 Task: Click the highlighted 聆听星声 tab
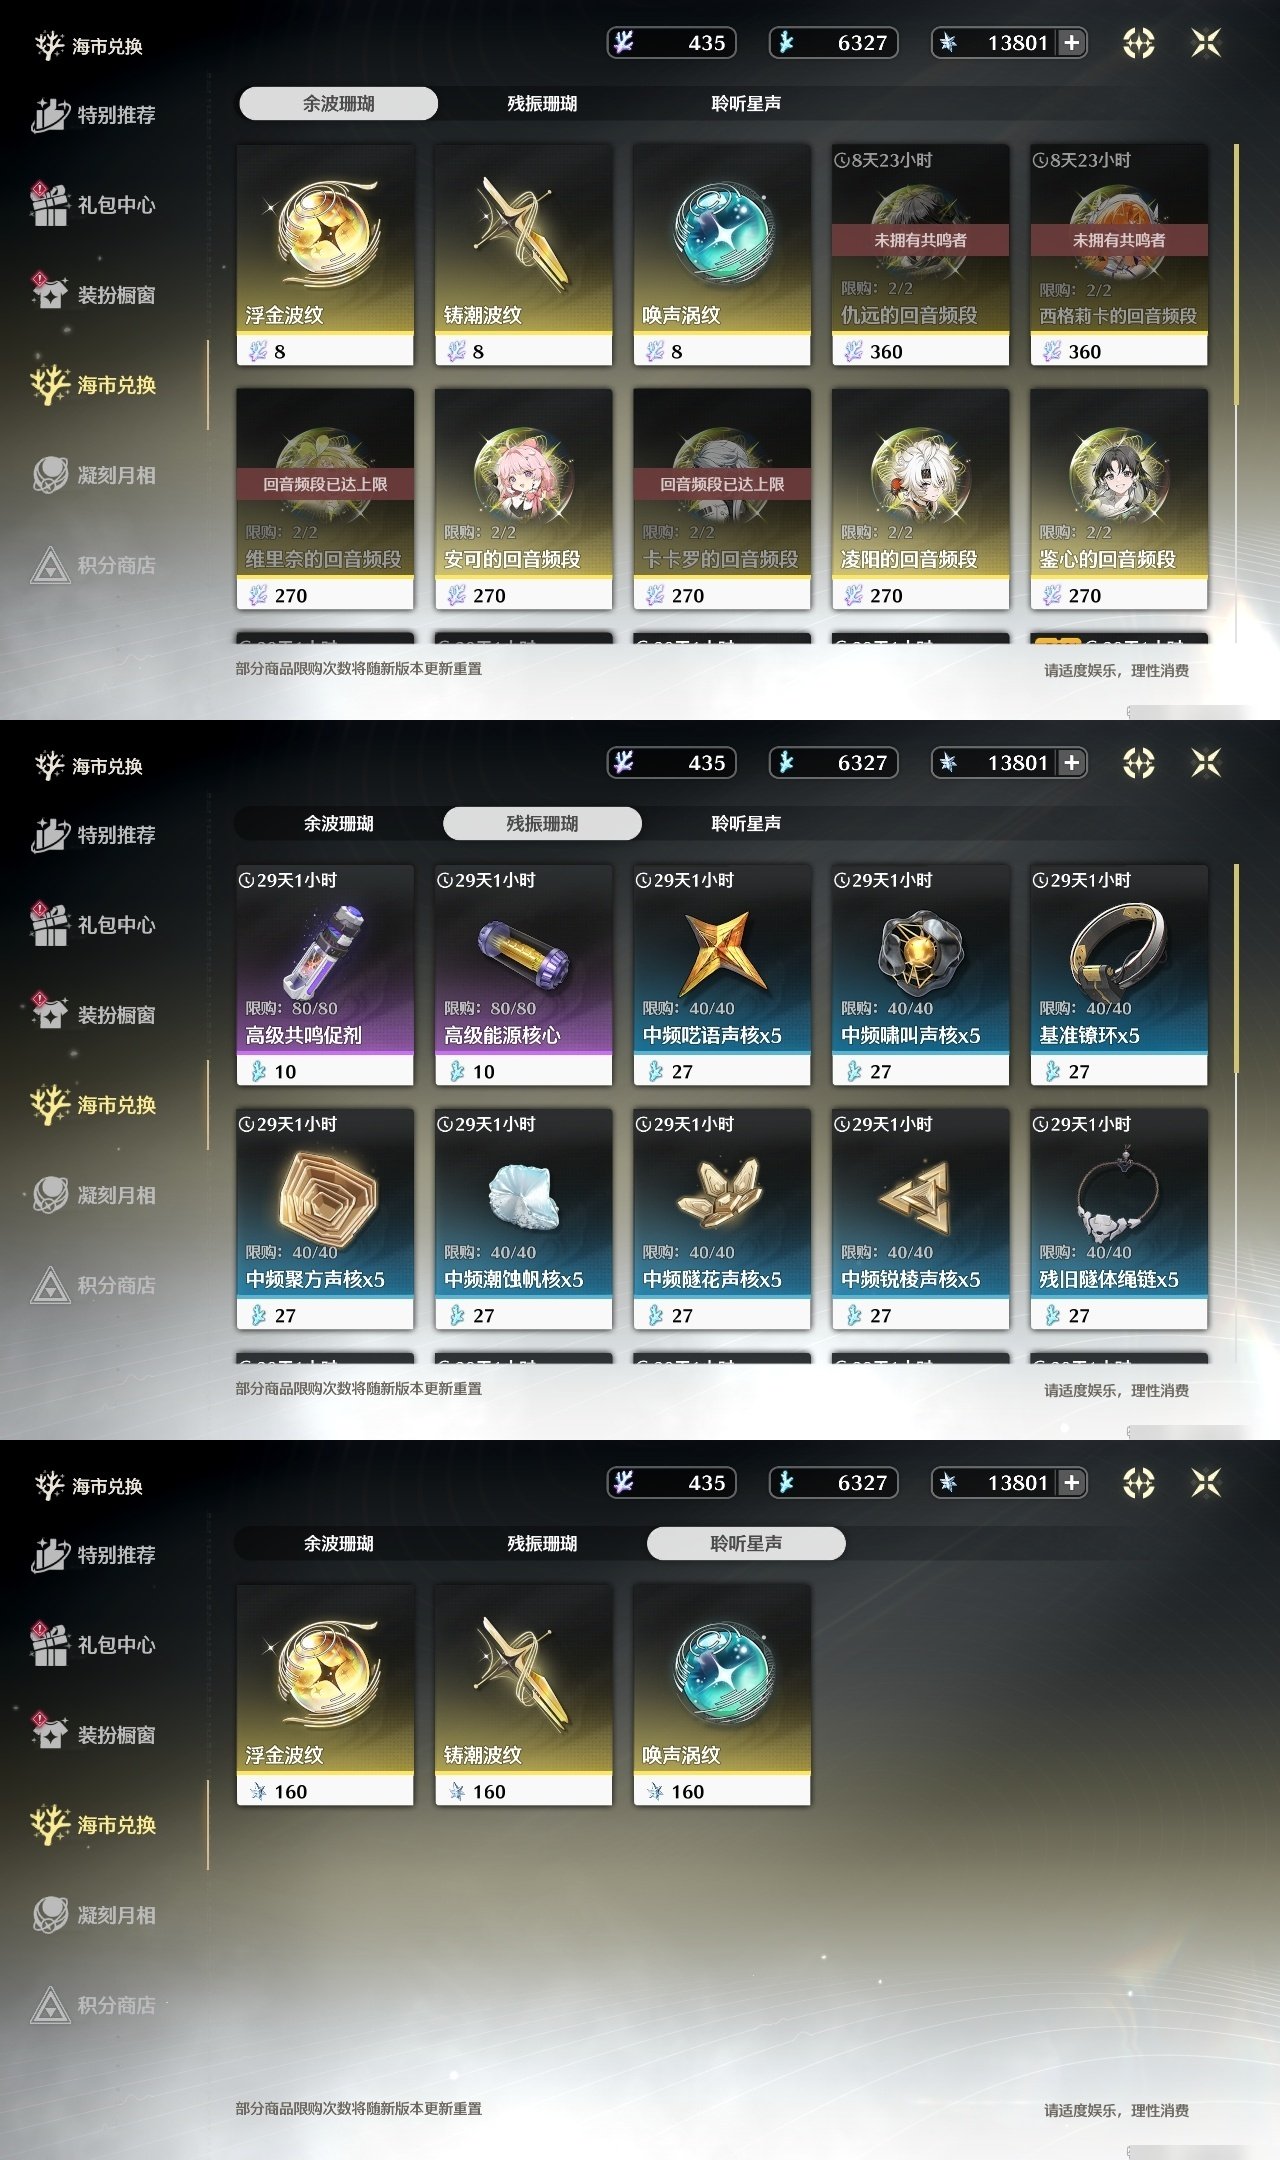(x=746, y=1544)
